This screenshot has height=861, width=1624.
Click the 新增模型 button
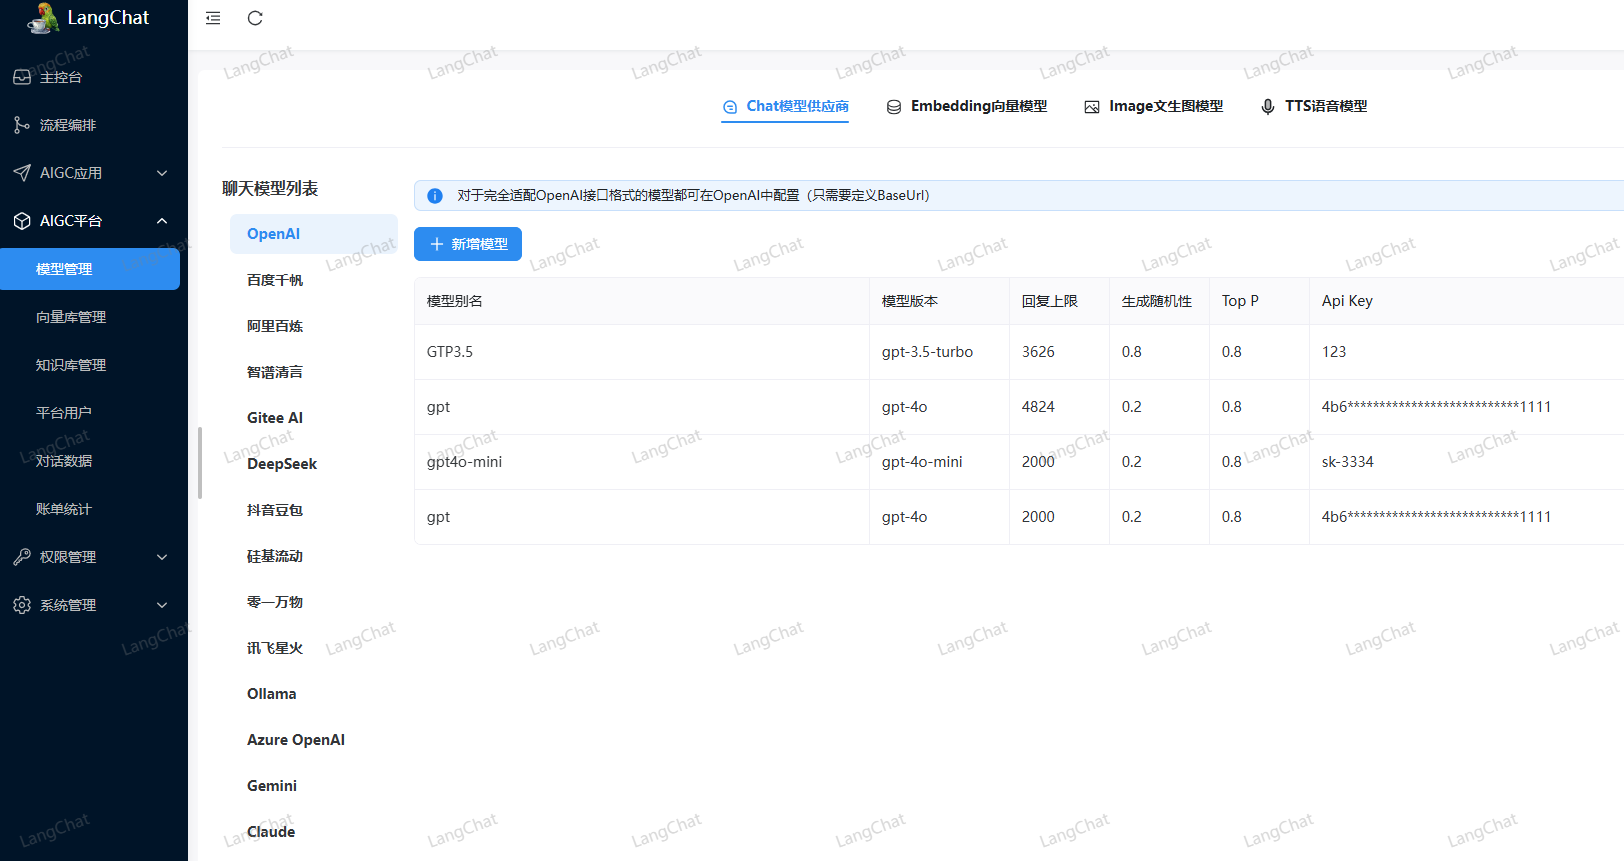[468, 244]
